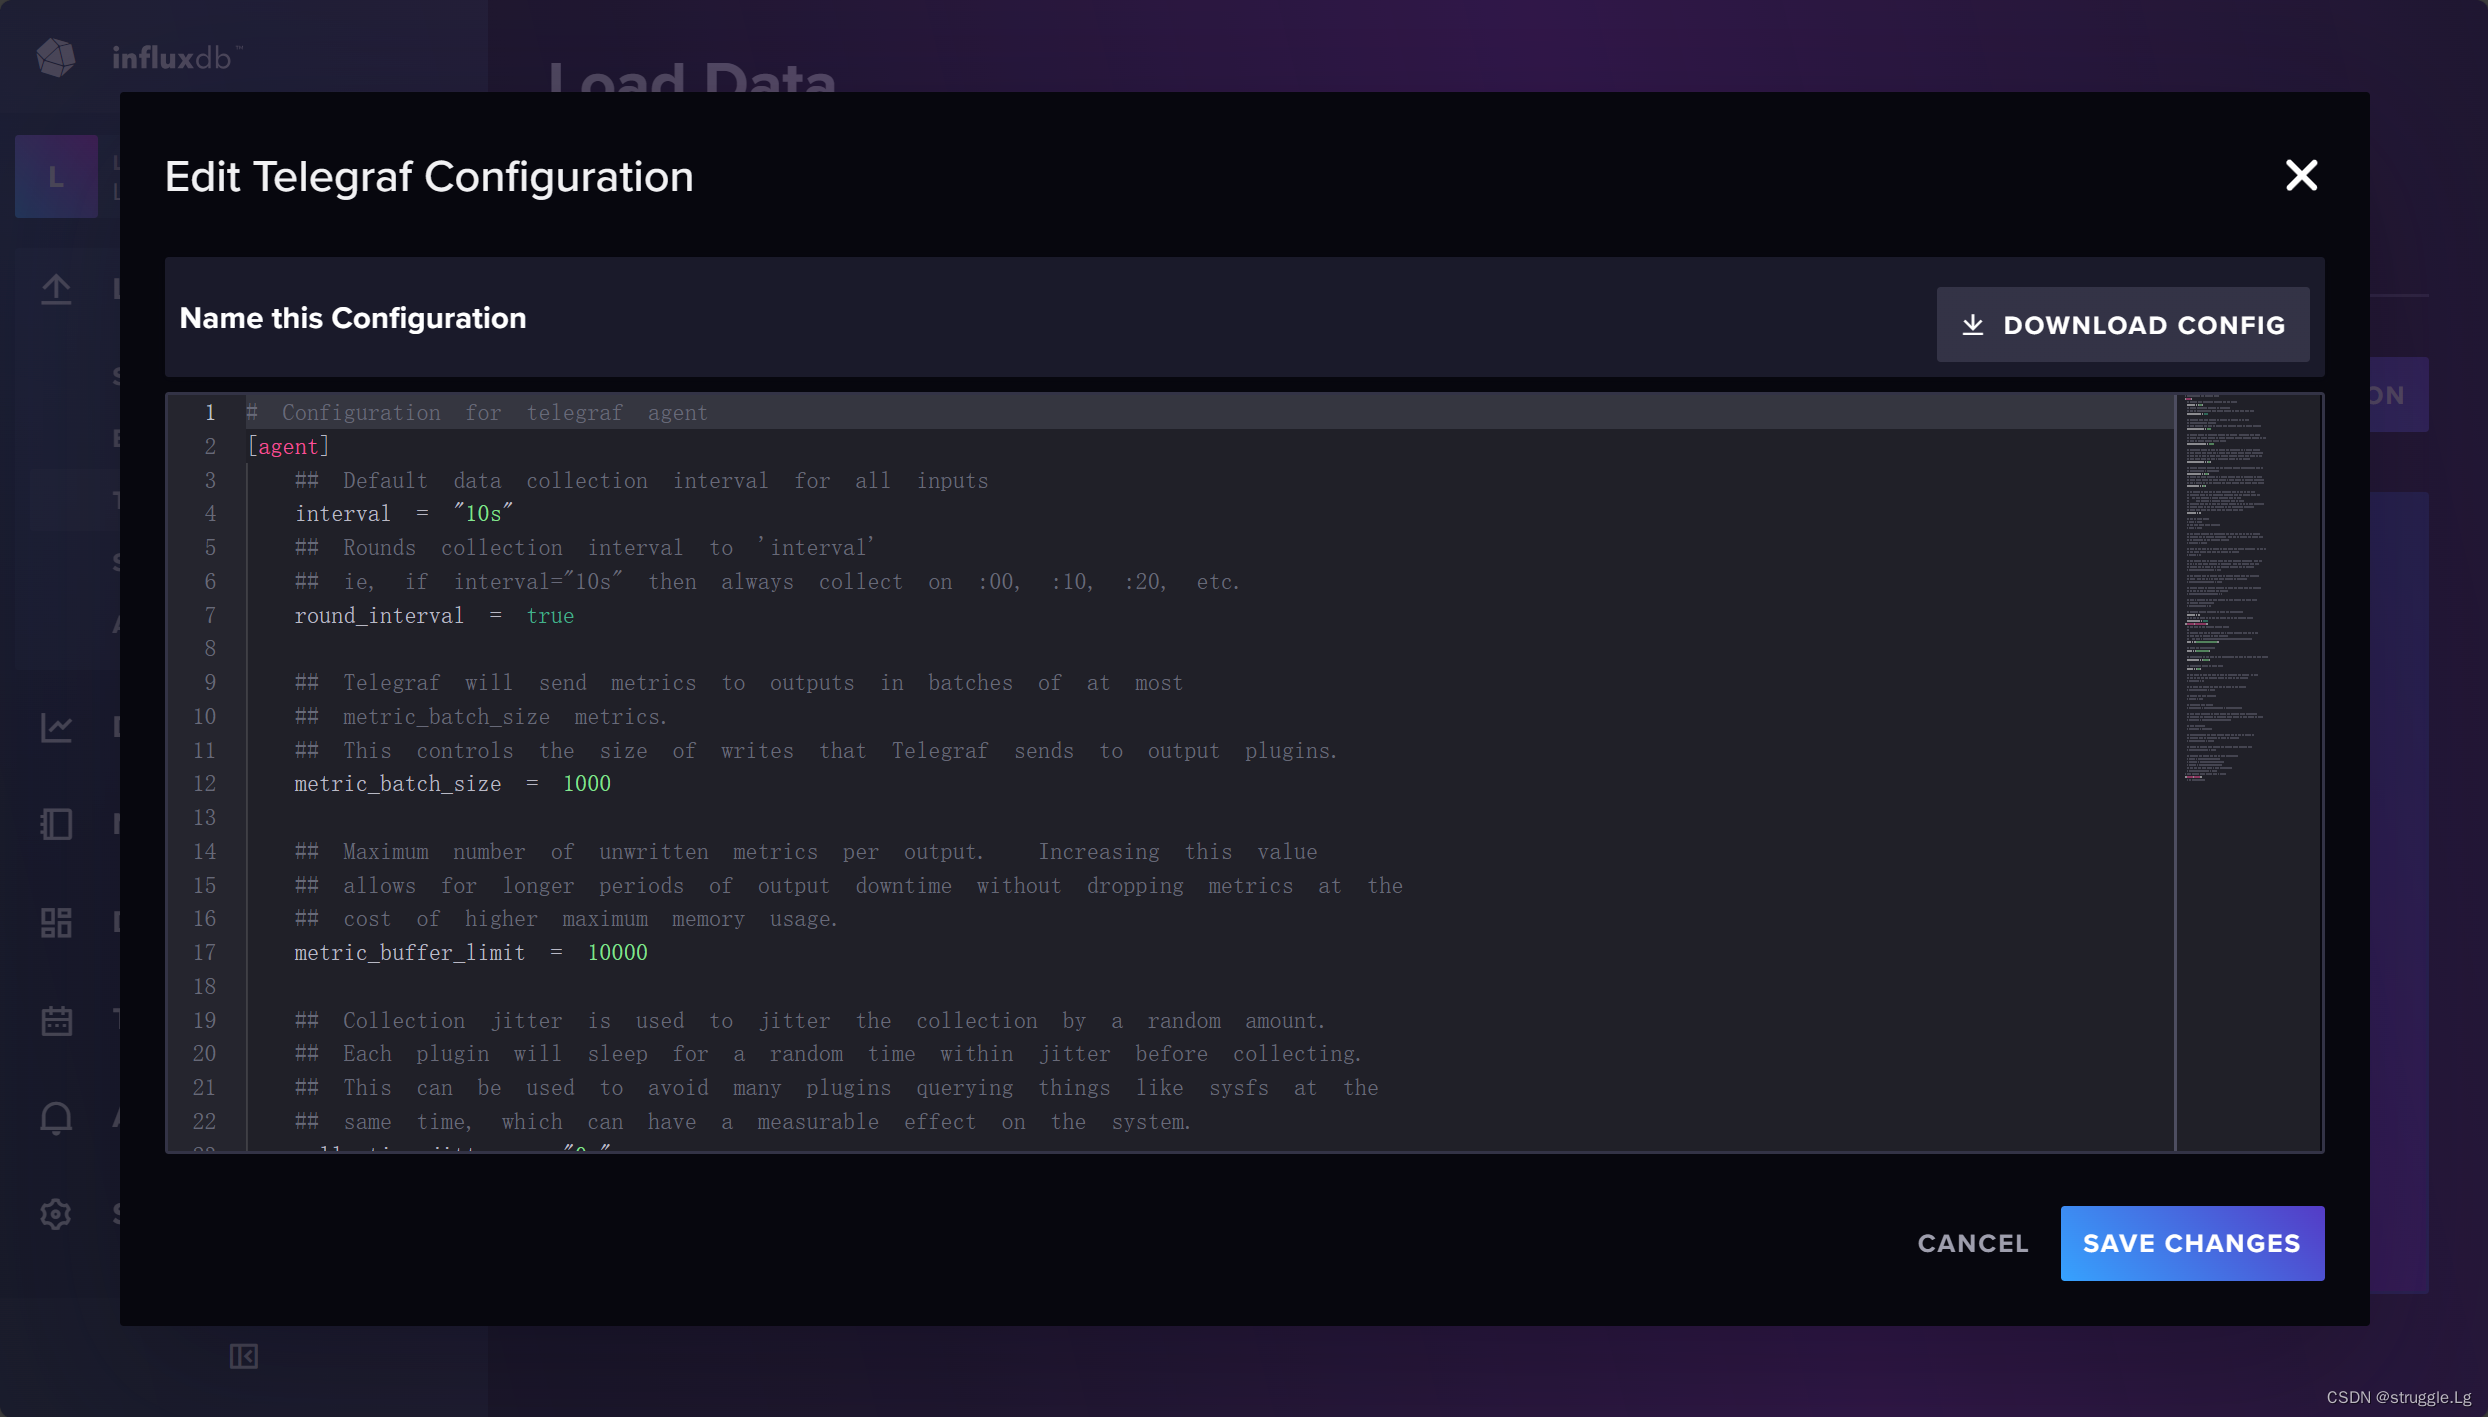Click the interval "10s" value in editor
This screenshot has height=1417, width=2488.
pos(483,514)
